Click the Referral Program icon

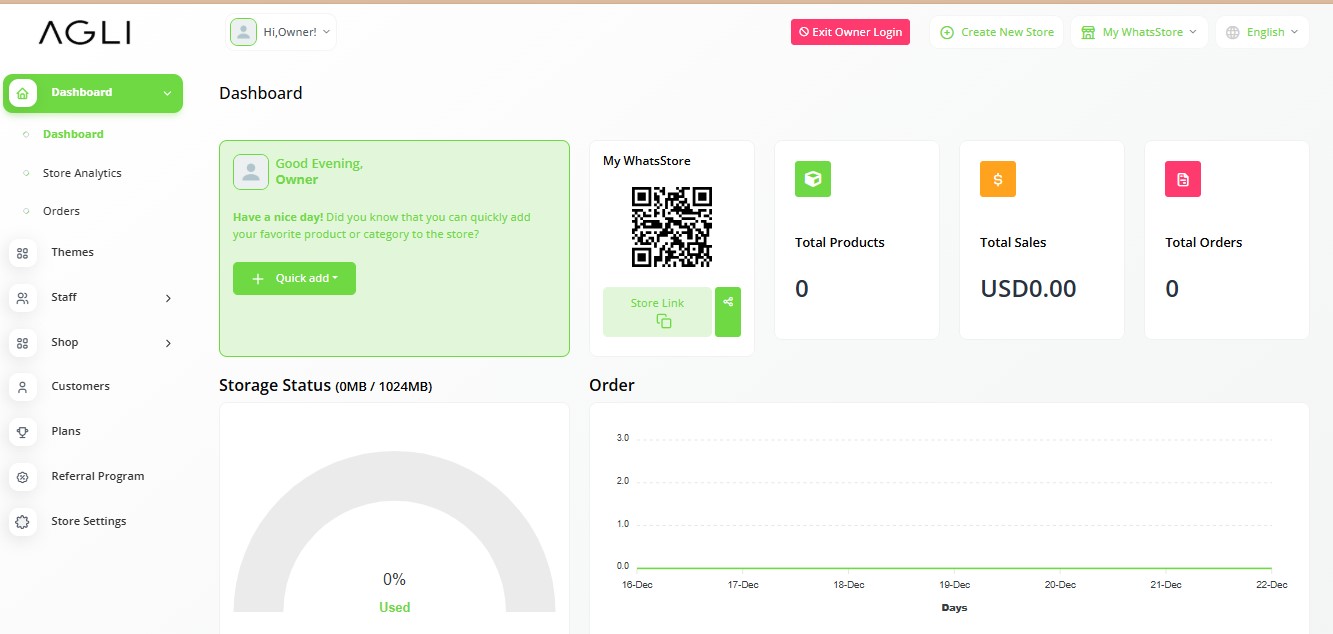[x=23, y=477]
